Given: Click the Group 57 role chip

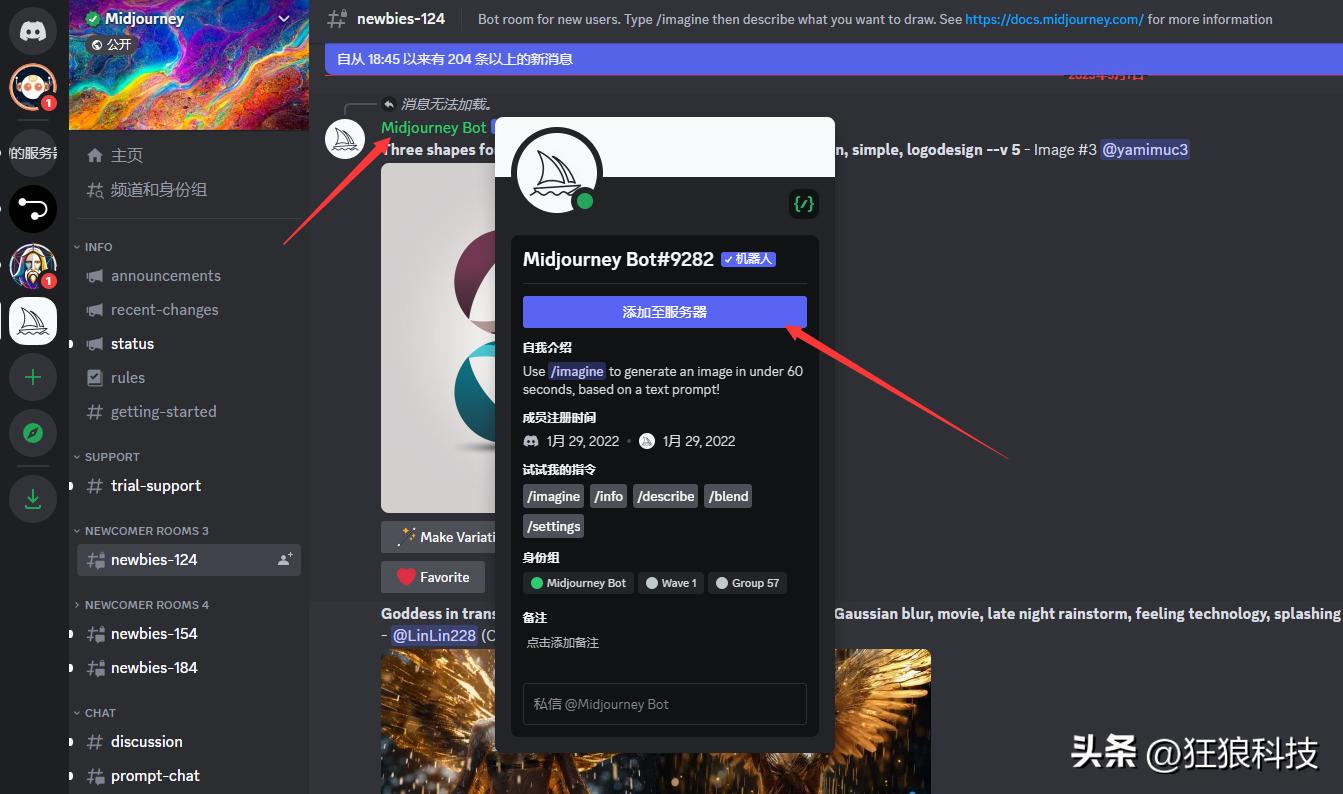Looking at the screenshot, I should 748,583.
